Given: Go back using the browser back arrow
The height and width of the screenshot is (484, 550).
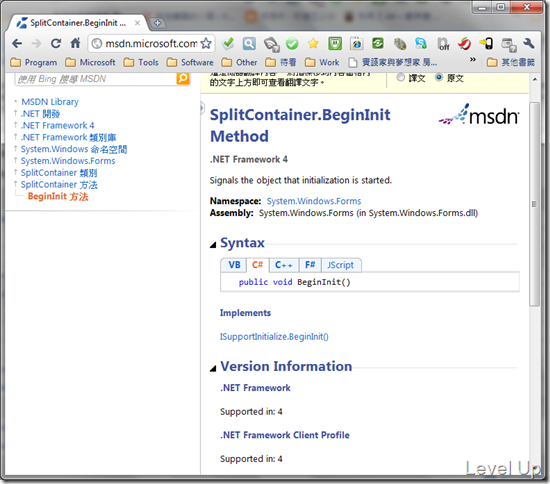Looking at the screenshot, I should (x=17, y=43).
